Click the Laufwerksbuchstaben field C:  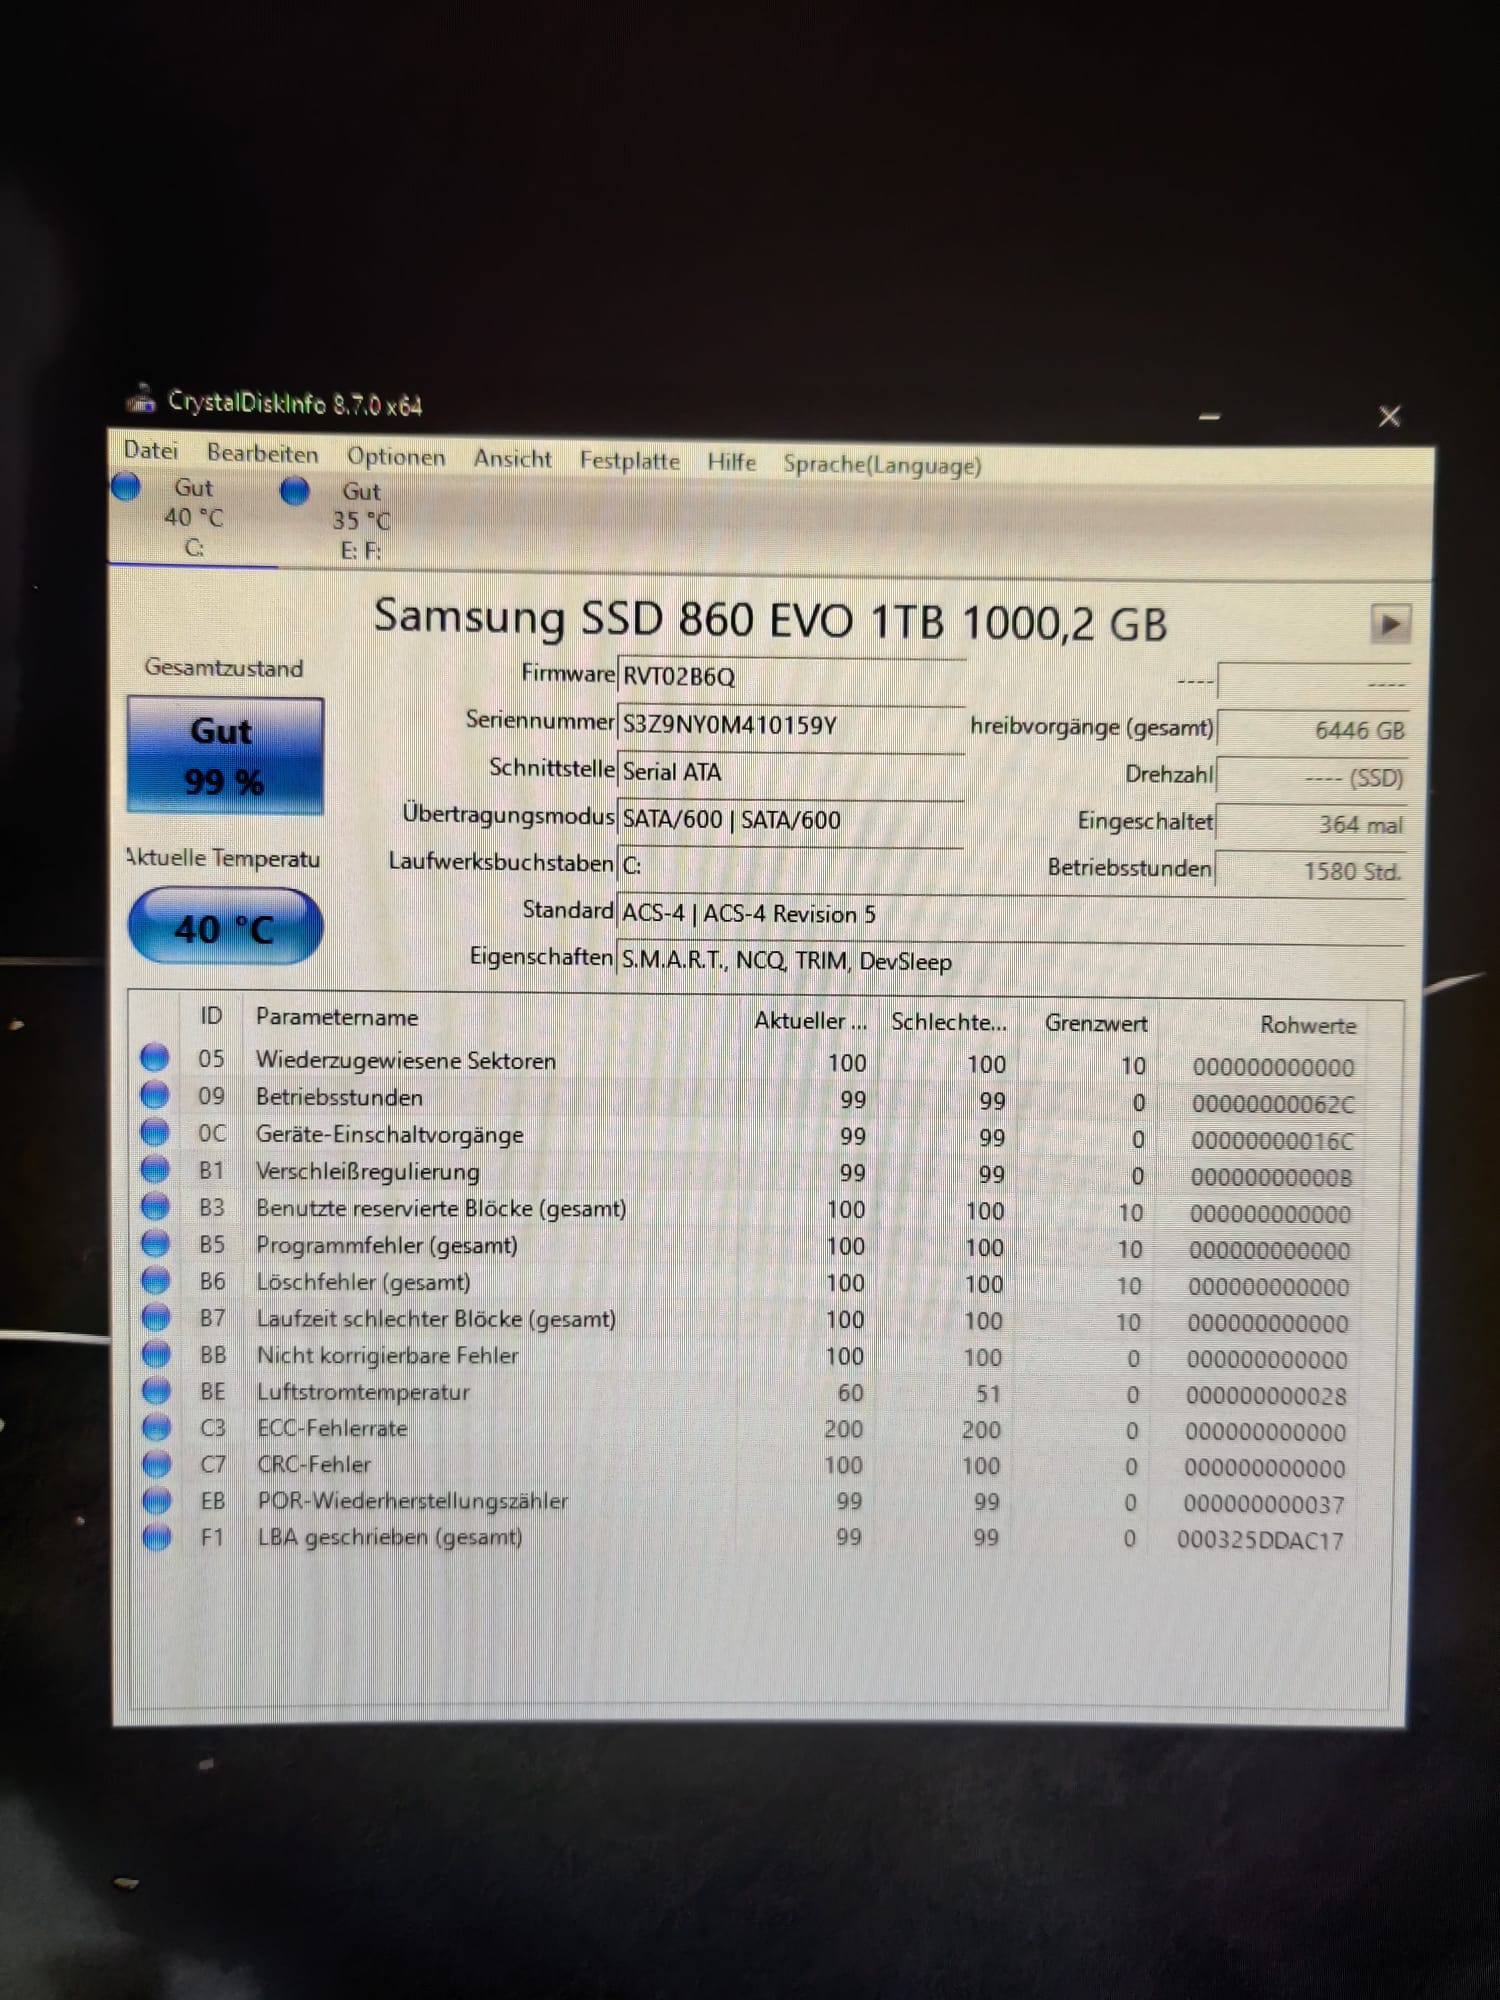(x=791, y=866)
